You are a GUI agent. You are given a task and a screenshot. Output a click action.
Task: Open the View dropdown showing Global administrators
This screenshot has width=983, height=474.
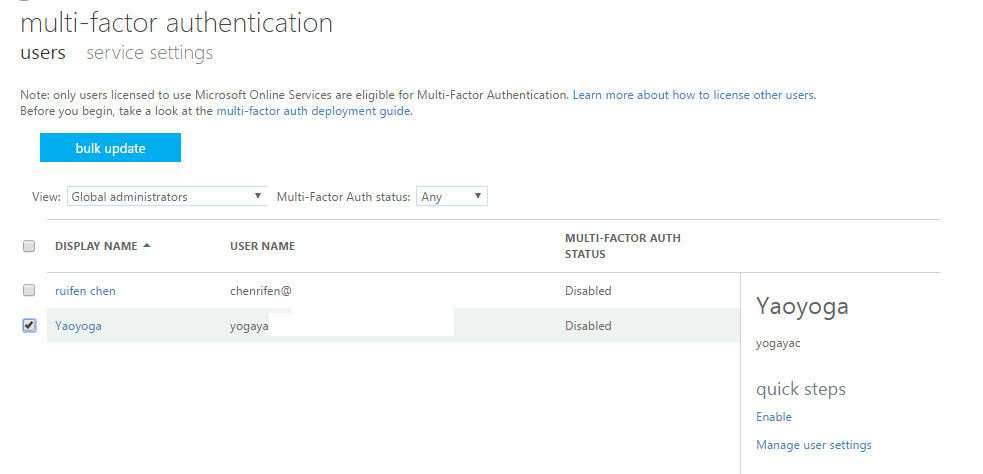(167, 196)
